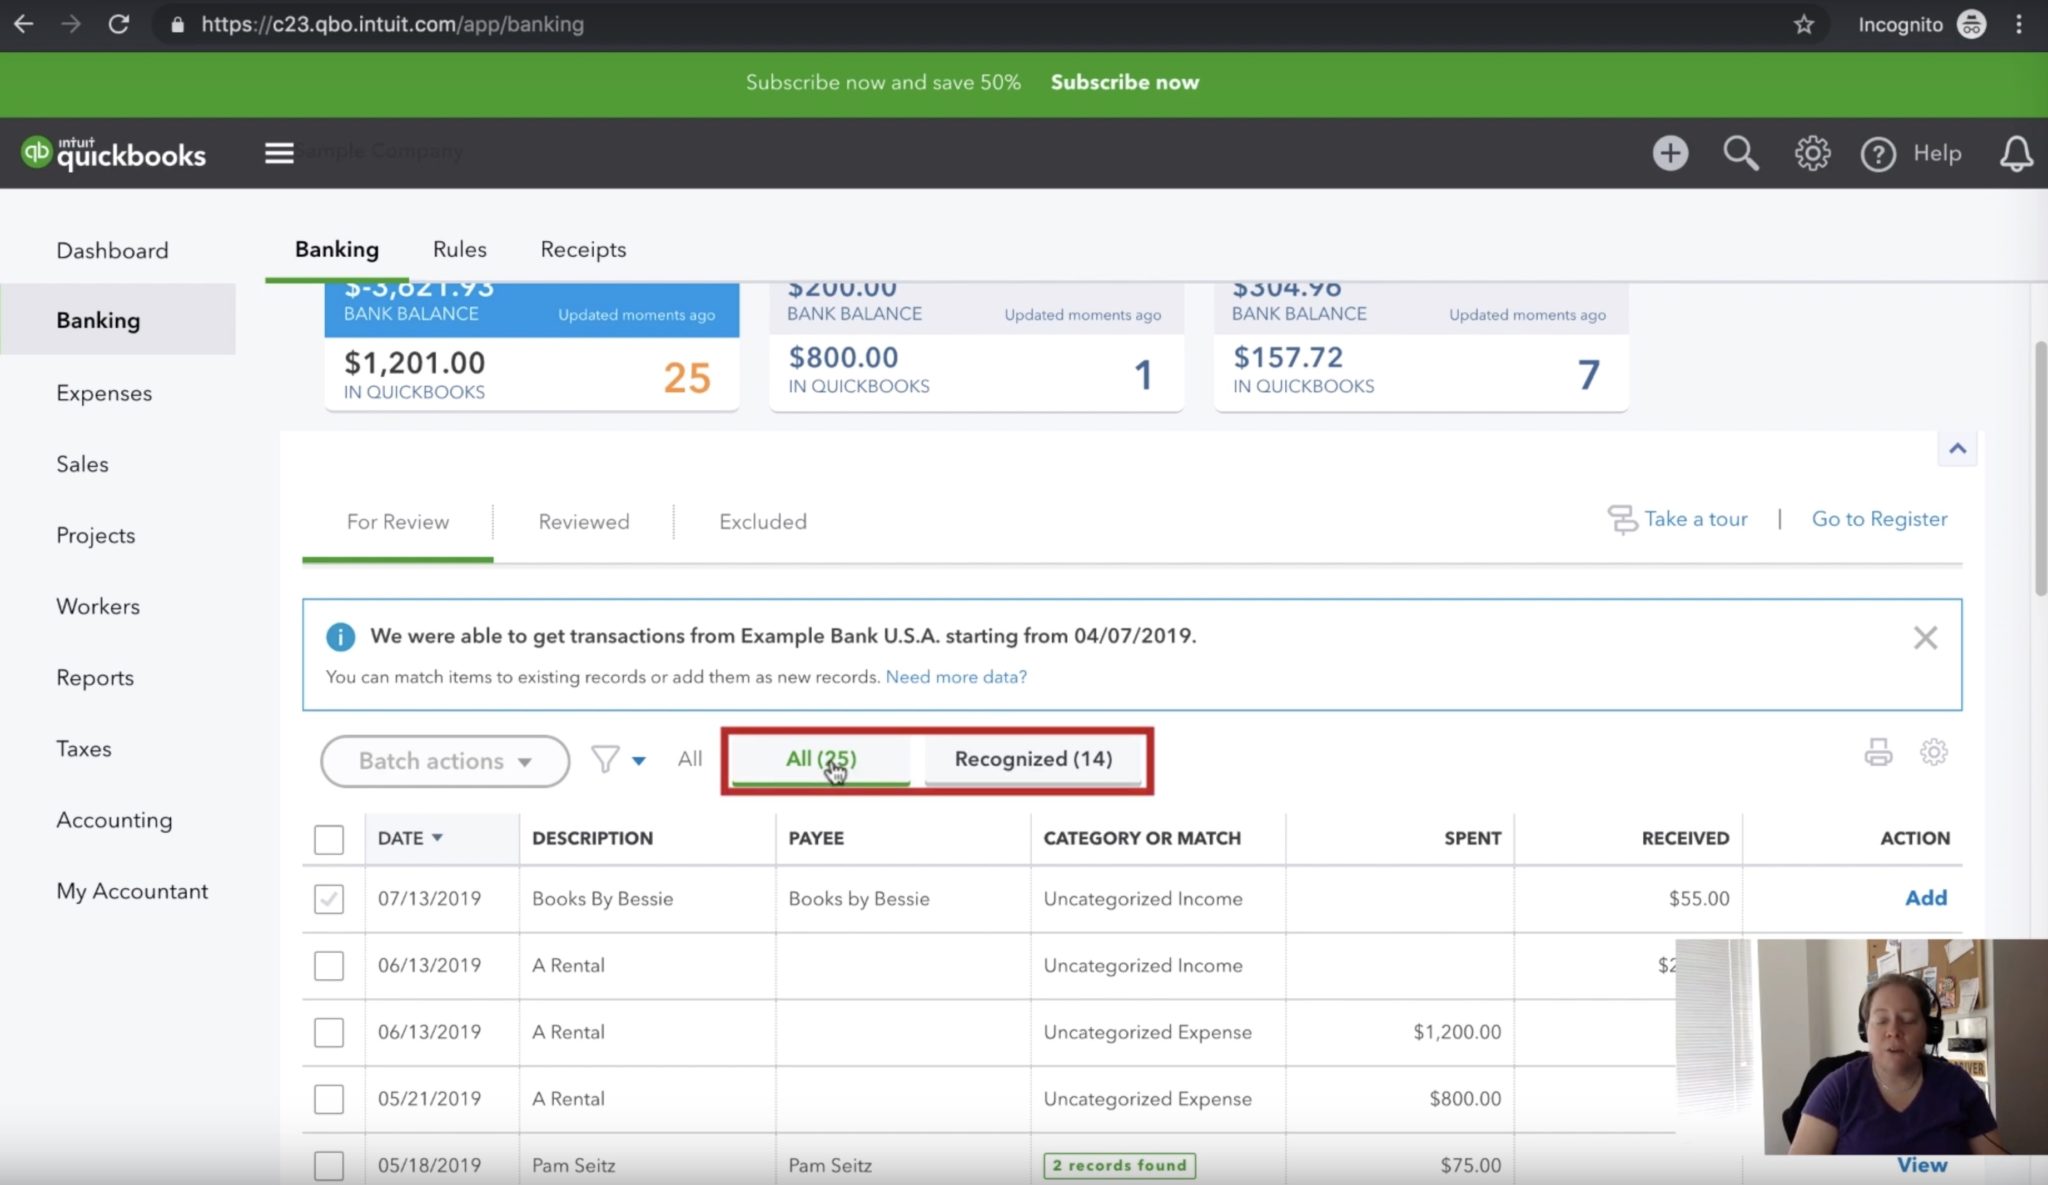Open the browser three-dot menu
Viewport: 2048px width, 1185px height.
pyautogui.click(x=2019, y=24)
